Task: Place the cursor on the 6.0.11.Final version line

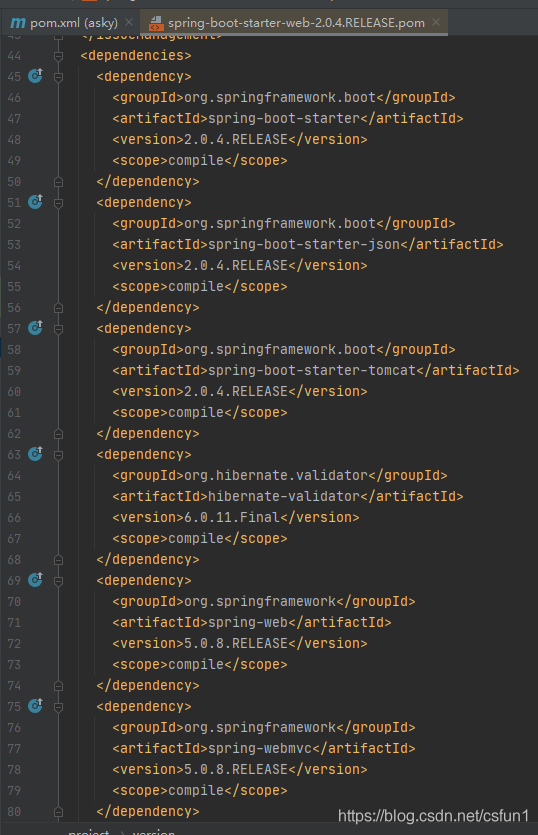Action: point(235,517)
